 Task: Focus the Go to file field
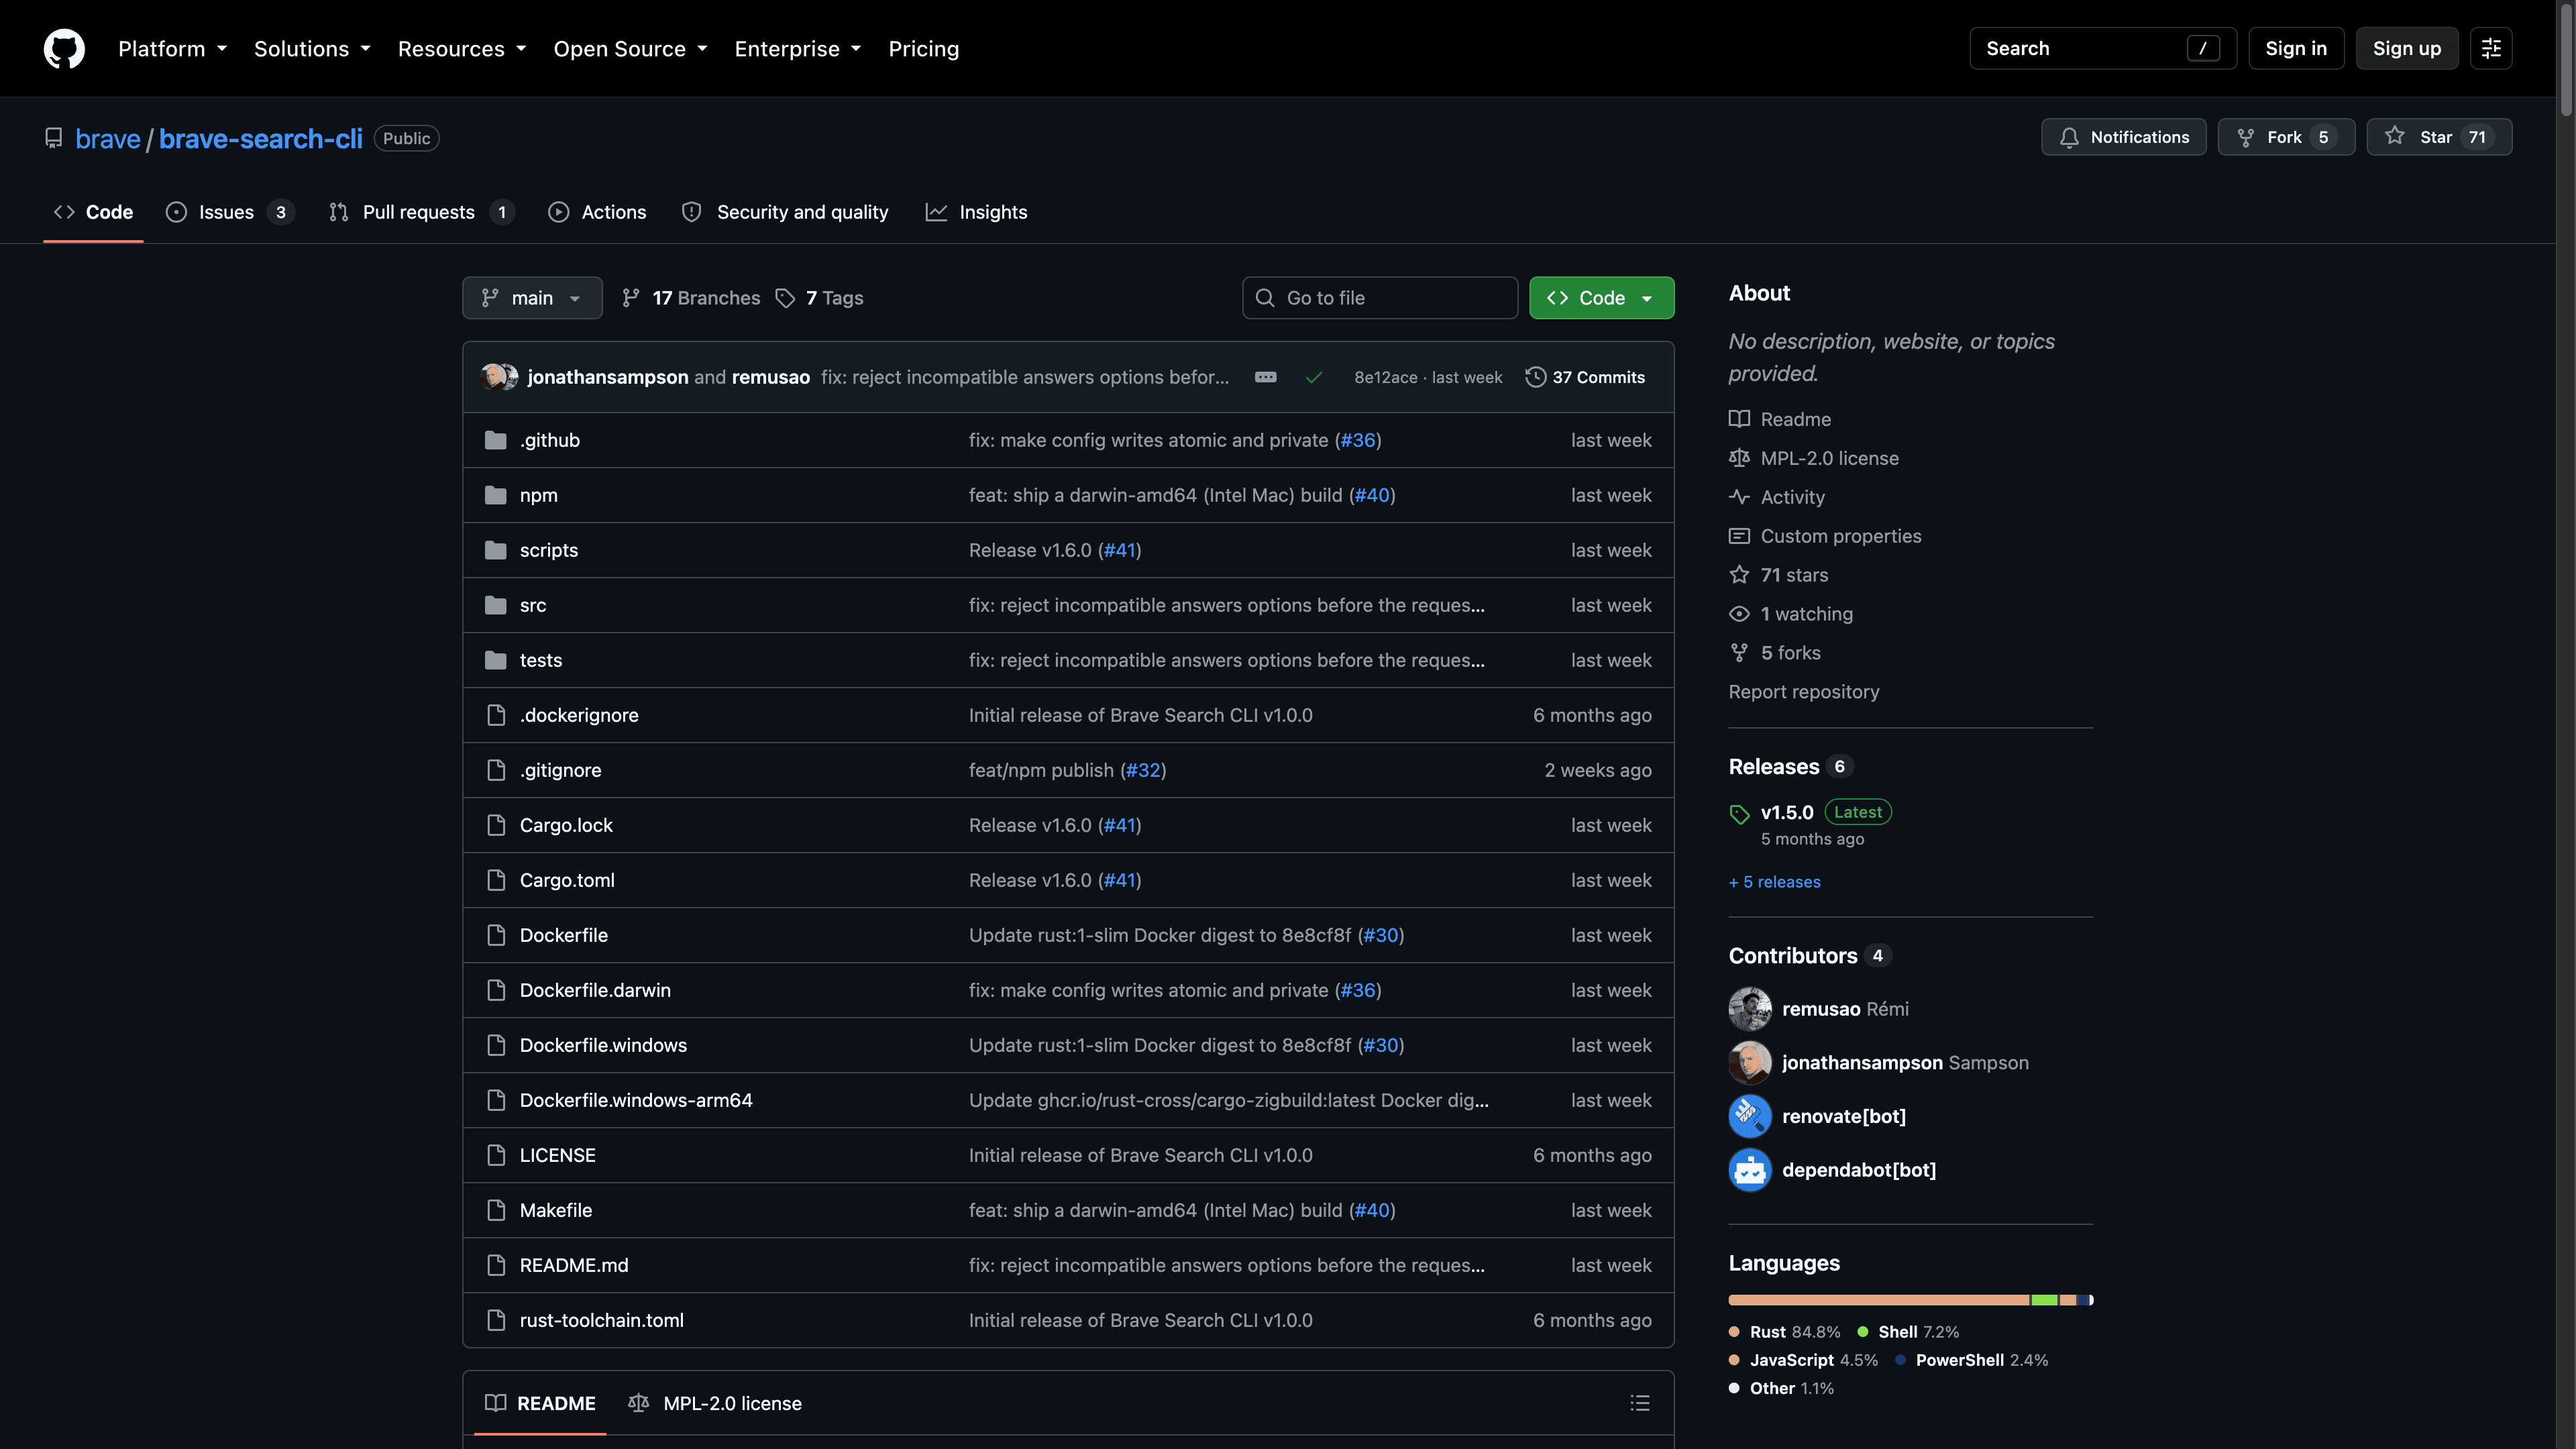(x=1379, y=298)
